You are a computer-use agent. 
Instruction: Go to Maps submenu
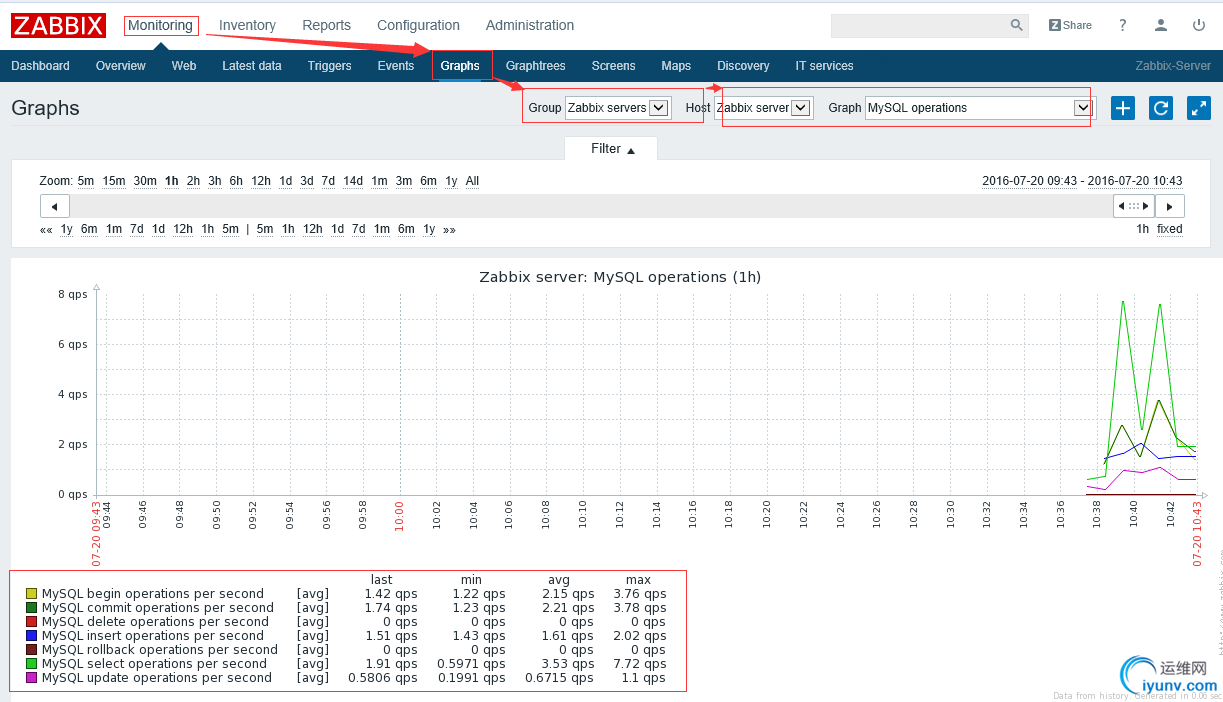pos(676,66)
